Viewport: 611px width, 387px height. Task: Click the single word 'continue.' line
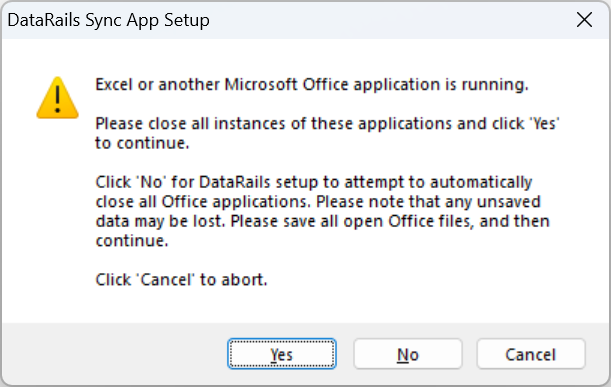[132, 240]
